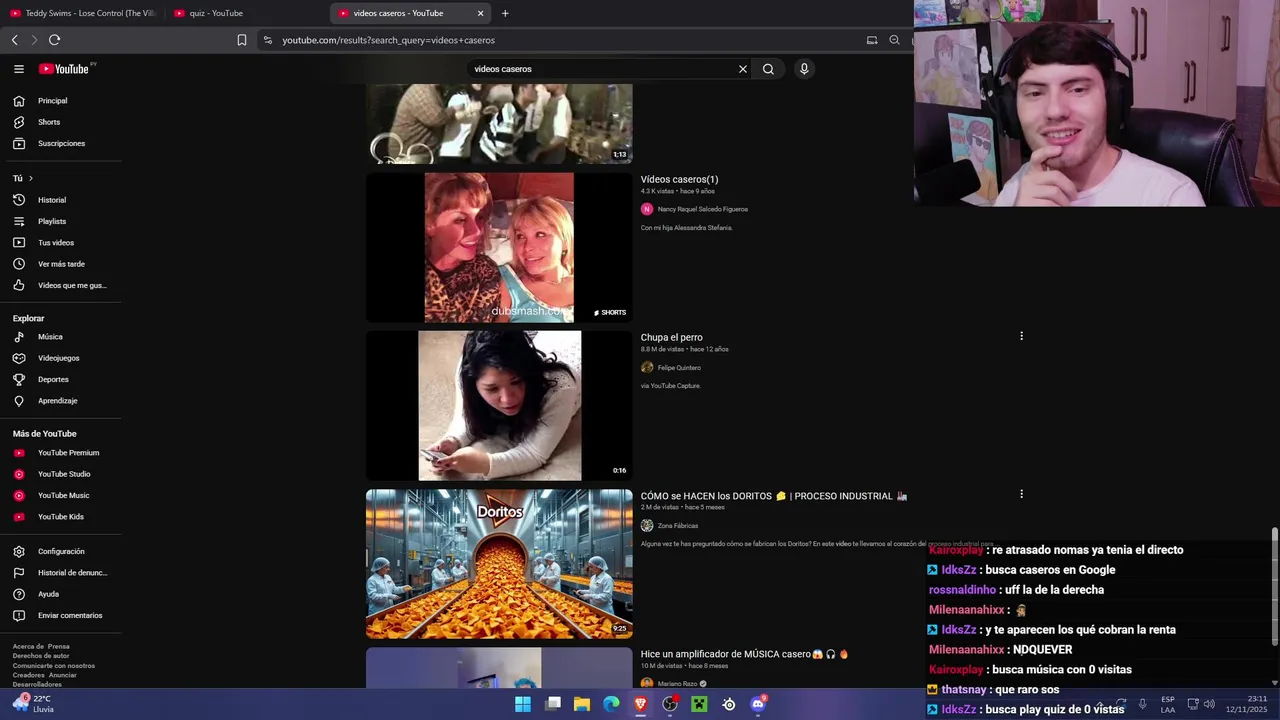Click the magnifier search button
The width and height of the screenshot is (1280, 720).
click(x=768, y=69)
